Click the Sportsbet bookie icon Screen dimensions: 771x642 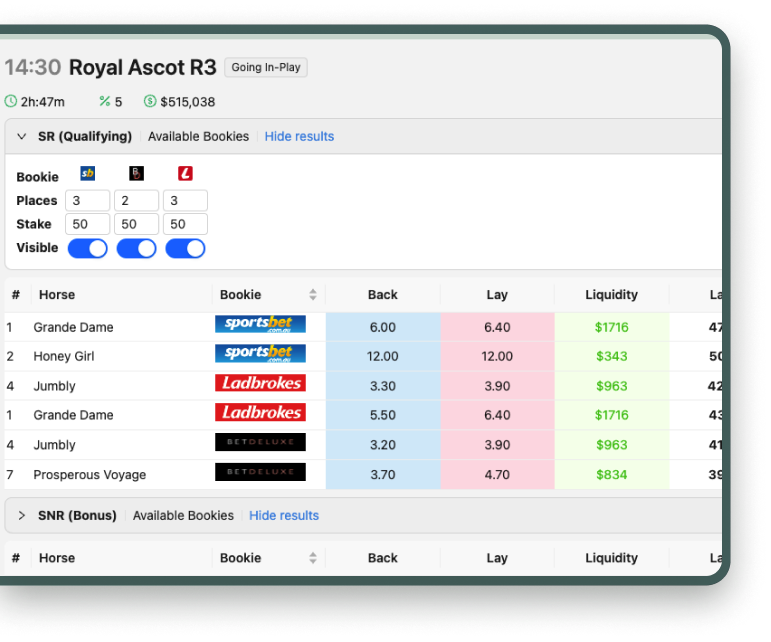coord(88,174)
